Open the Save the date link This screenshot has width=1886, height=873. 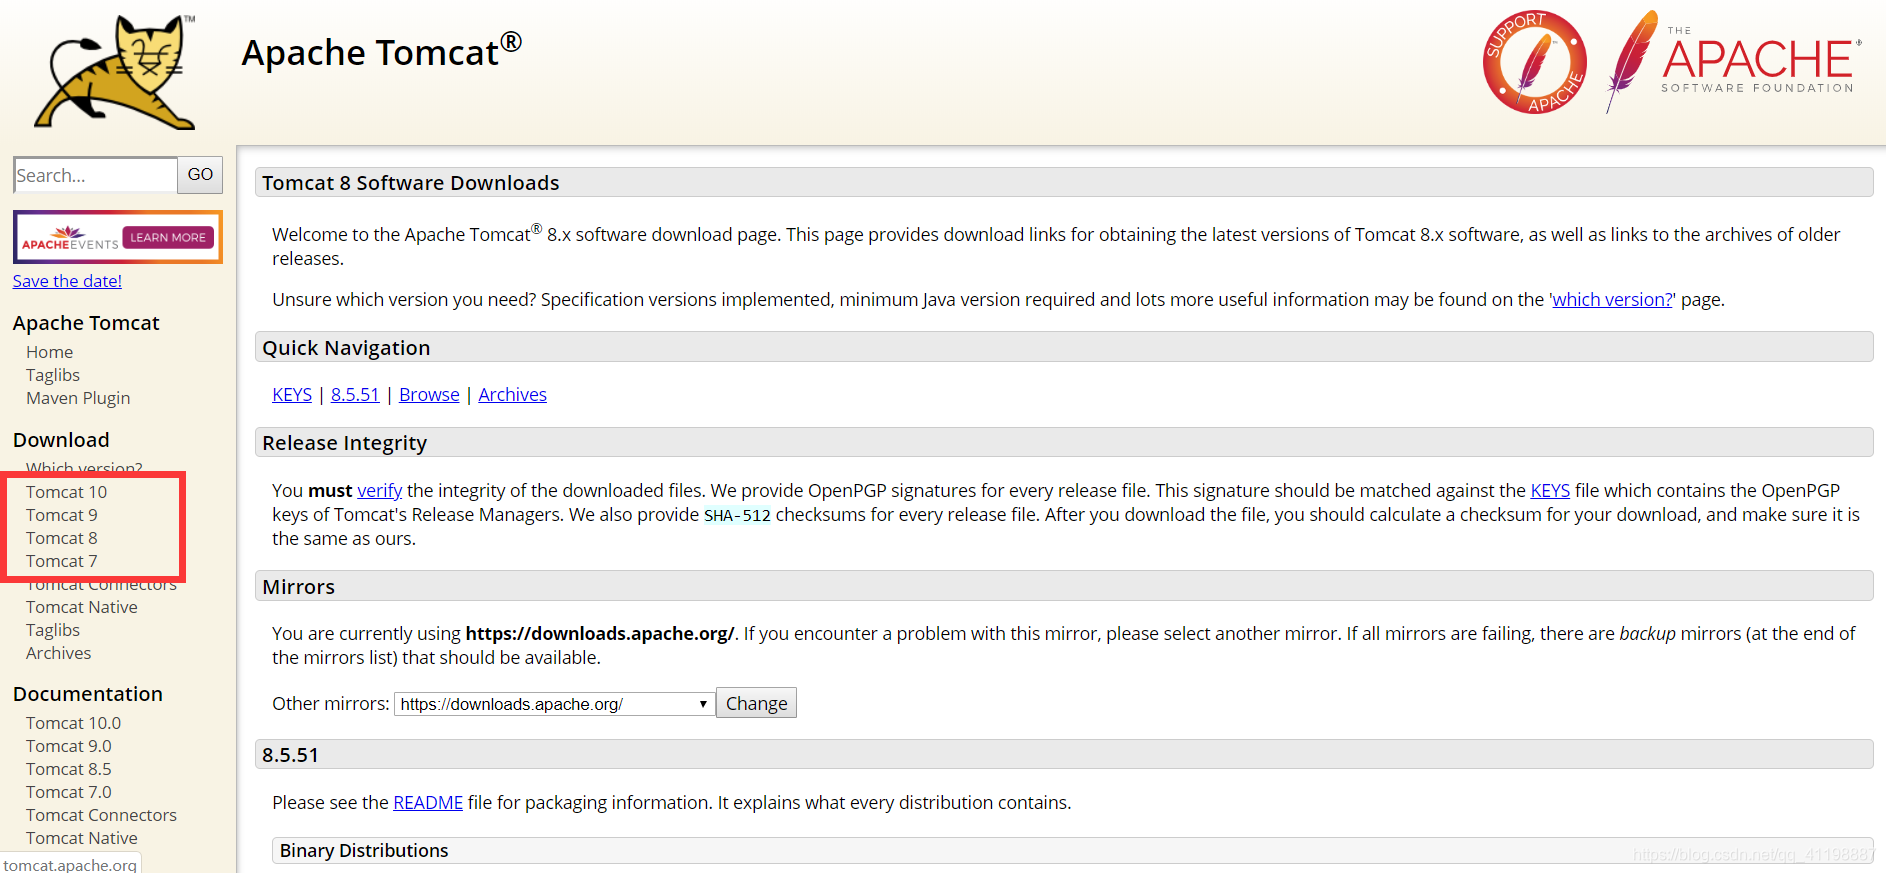pyautogui.click(x=67, y=281)
